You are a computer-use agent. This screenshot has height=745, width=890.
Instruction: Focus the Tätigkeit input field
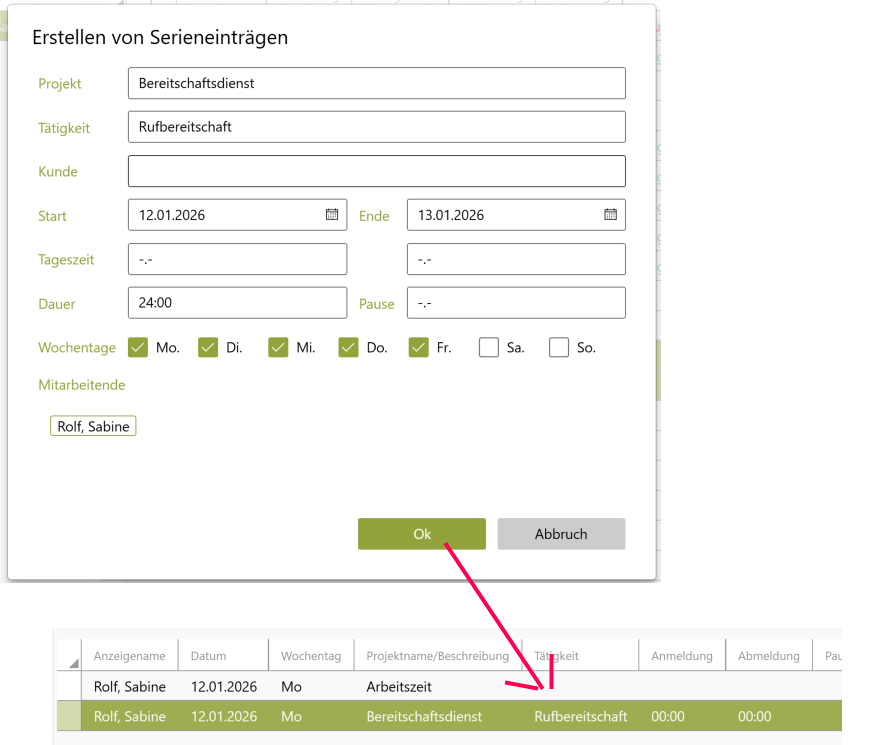tap(376, 128)
